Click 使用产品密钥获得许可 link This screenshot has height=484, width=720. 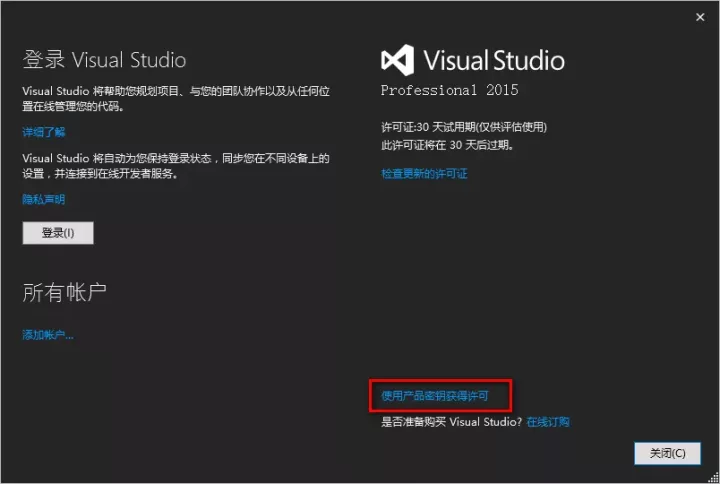(x=435, y=396)
